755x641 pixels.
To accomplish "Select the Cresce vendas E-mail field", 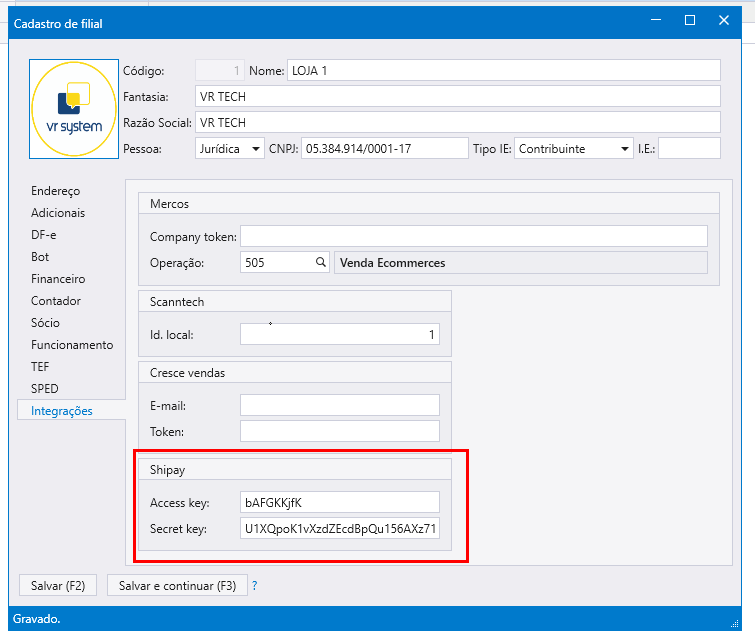I will coord(339,405).
